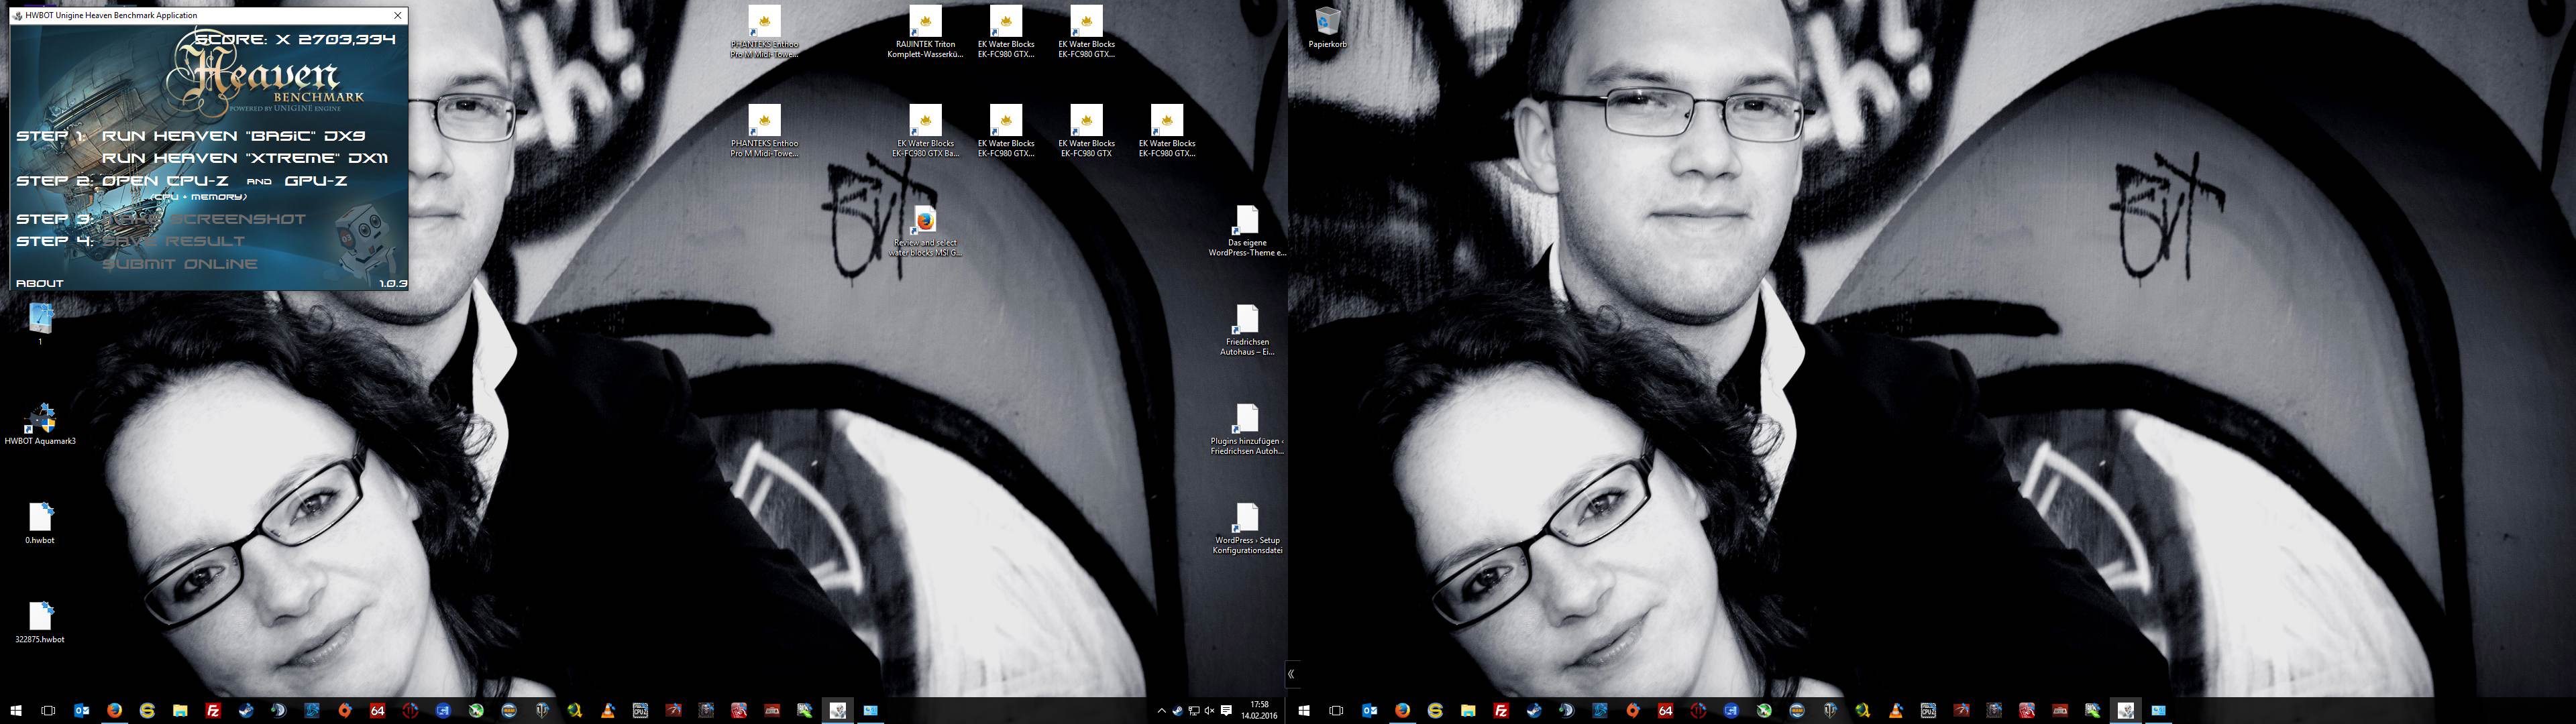Open Task View on left monitor taskbar
This screenshot has width=2576, height=724.
click(x=48, y=710)
